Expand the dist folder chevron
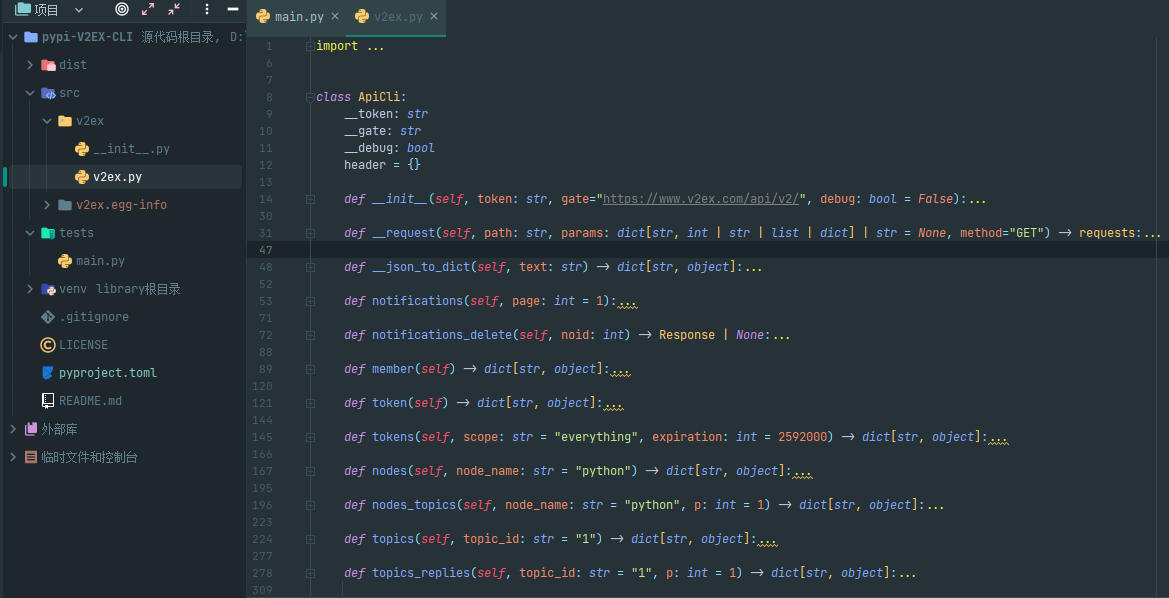The image size is (1169, 598). coord(30,65)
